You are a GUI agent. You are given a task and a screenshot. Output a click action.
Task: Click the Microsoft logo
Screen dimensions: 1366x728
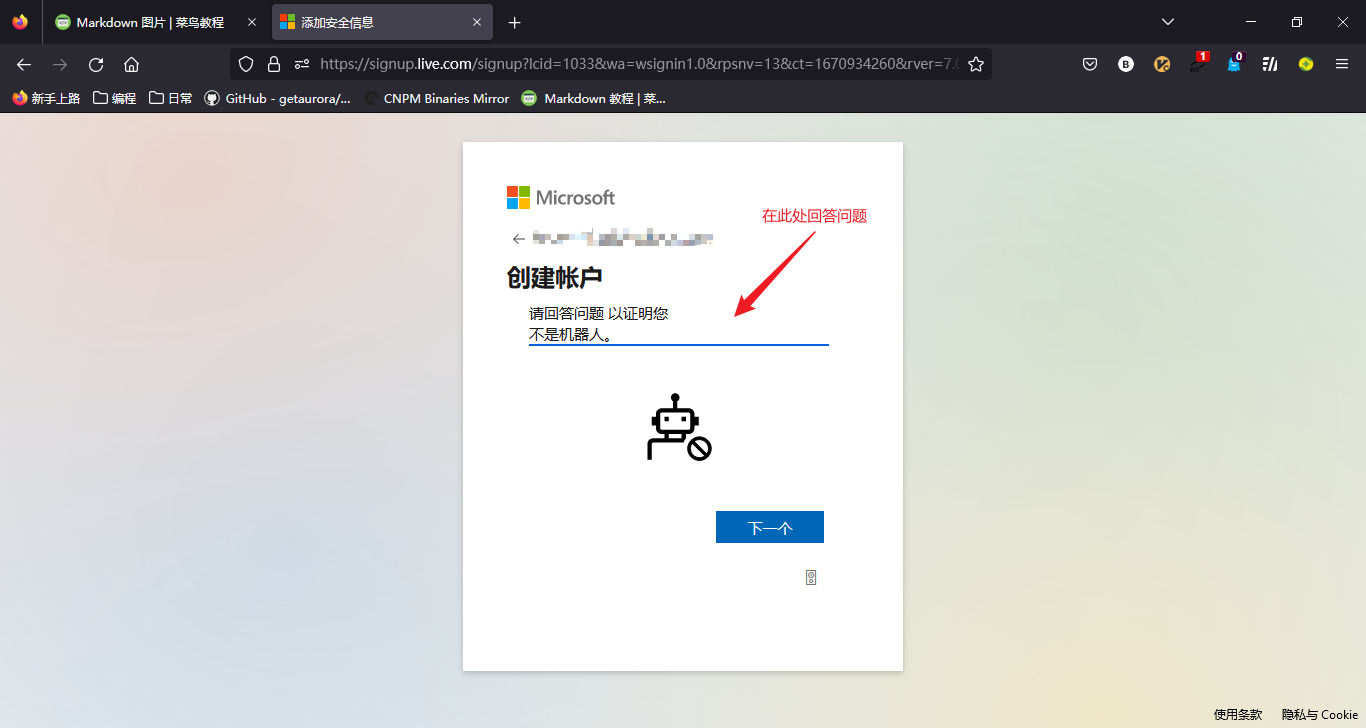coord(561,197)
